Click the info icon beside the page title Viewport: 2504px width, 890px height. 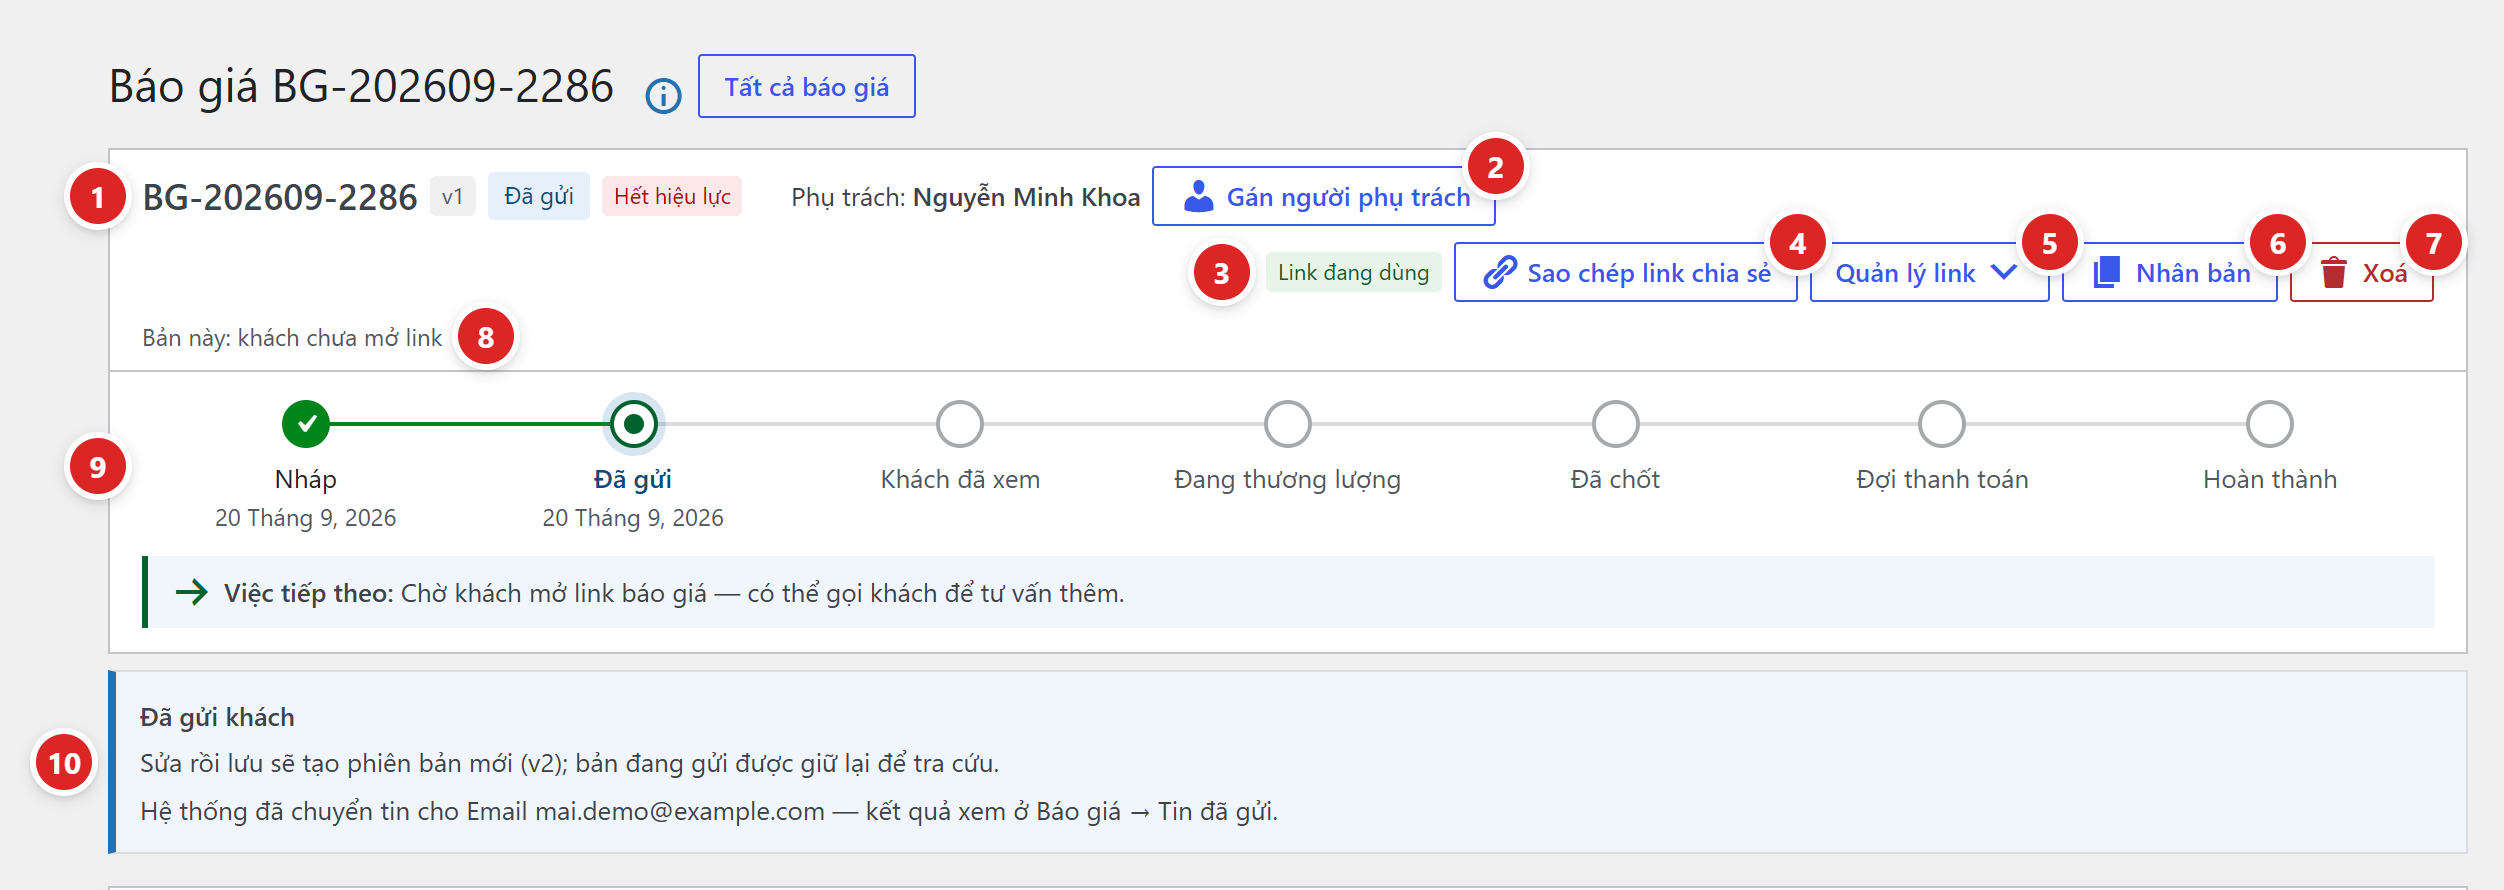pyautogui.click(x=663, y=96)
